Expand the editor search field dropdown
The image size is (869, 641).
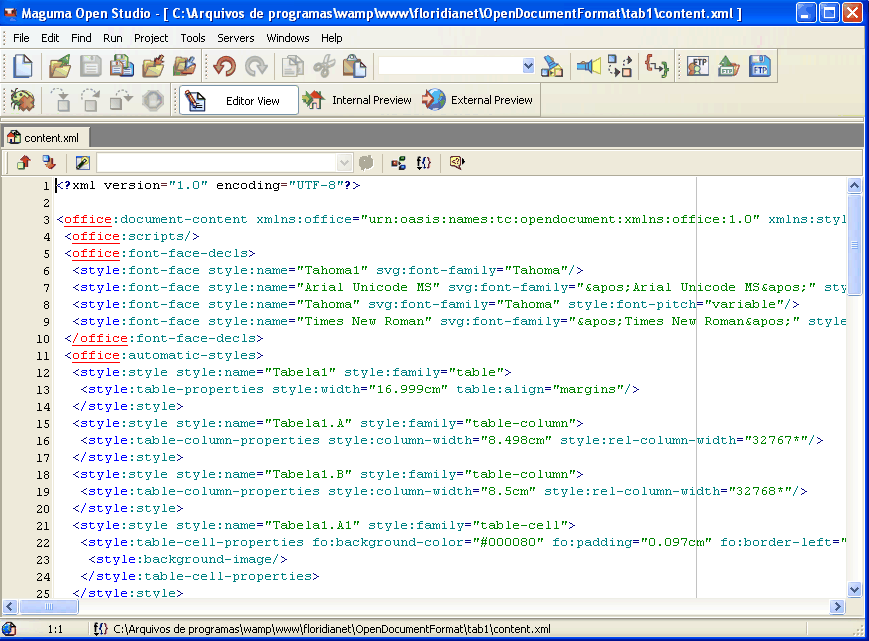point(344,162)
